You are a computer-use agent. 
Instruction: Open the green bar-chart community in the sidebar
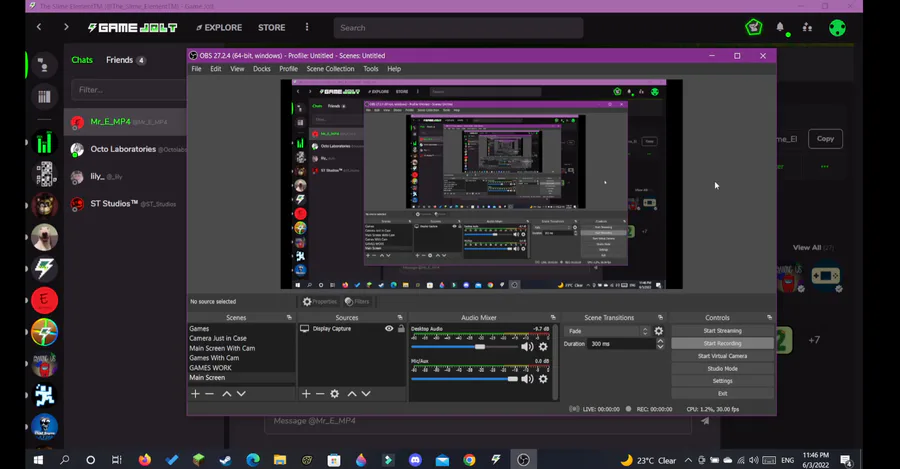click(x=44, y=142)
